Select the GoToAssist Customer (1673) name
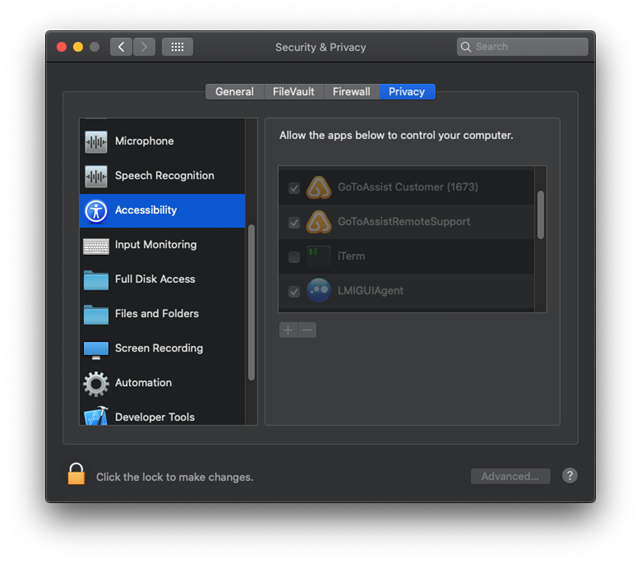641x563 pixels. (x=408, y=187)
